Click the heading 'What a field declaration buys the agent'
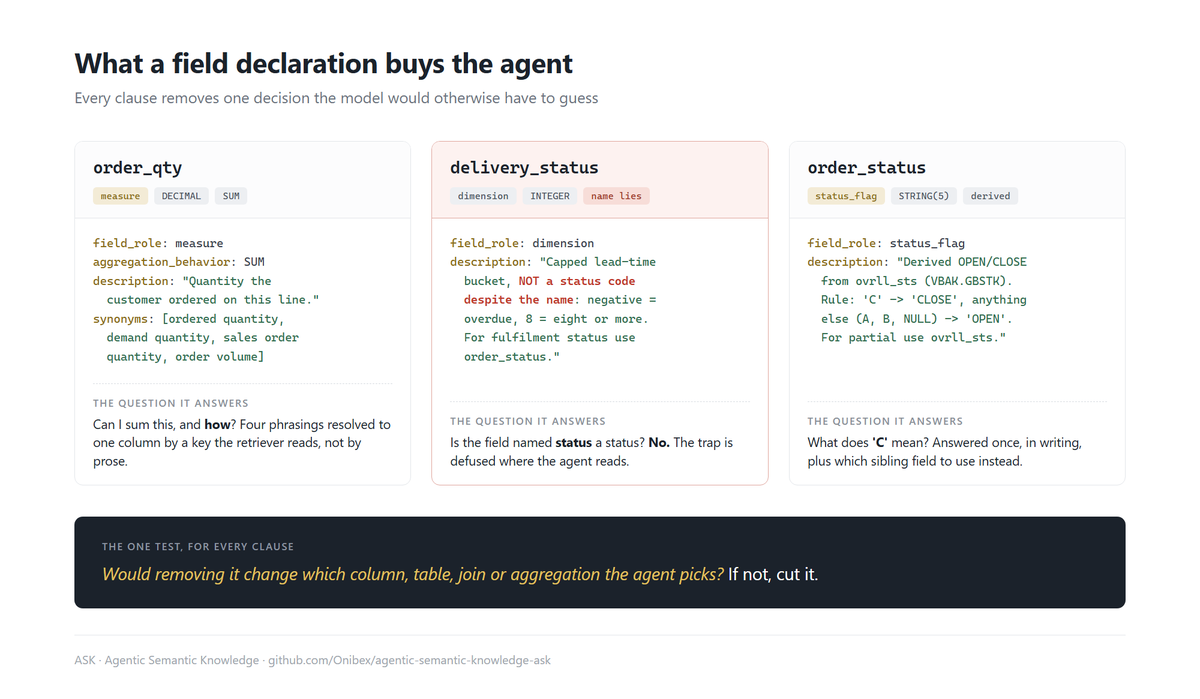This screenshot has width=1200, height=699. click(324, 64)
